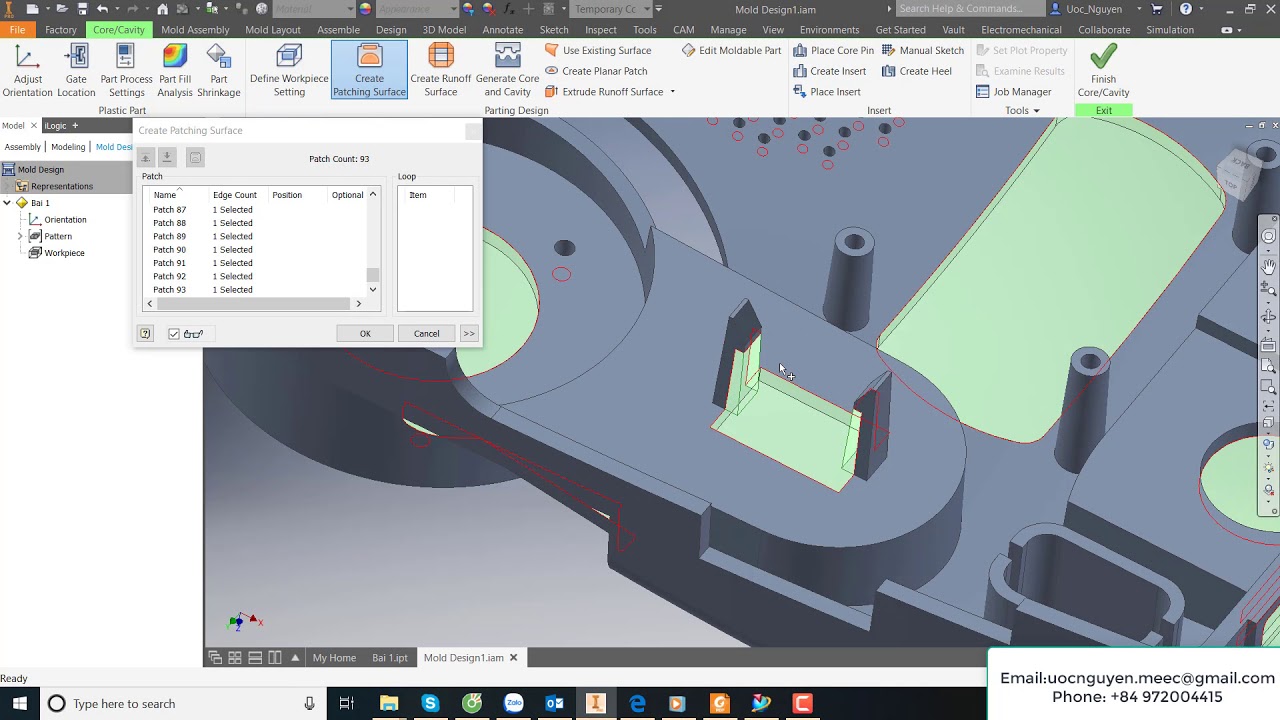Click the dialog help button
The width and height of the screenshot is (1280, 720).
click(145, 334)
